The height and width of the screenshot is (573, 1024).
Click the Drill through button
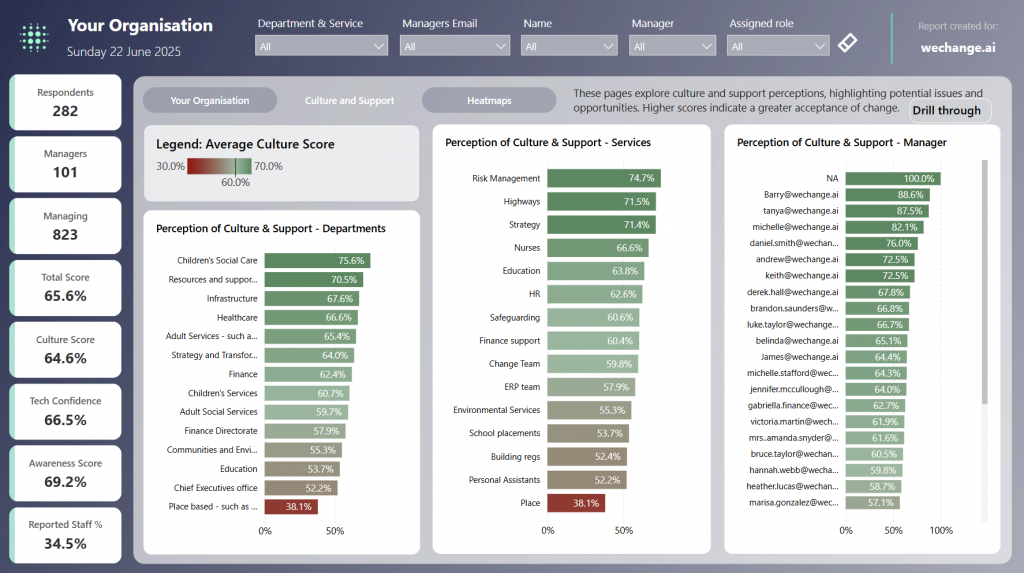(x=946, y=111)
